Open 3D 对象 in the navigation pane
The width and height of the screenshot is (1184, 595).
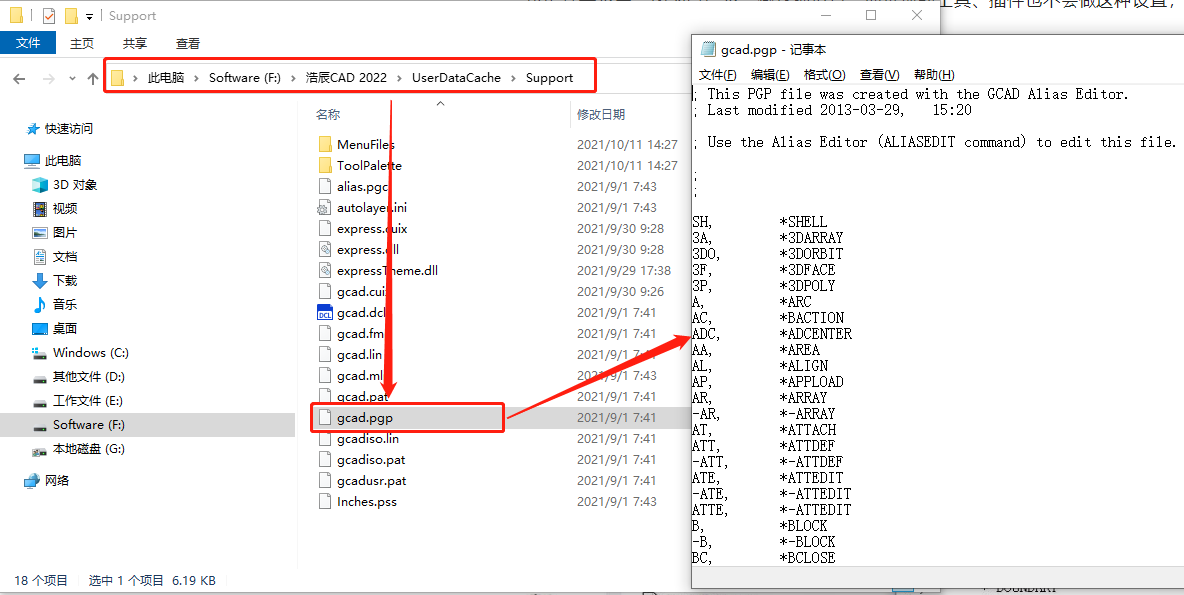pyautogui.click(x=75, y=184)
